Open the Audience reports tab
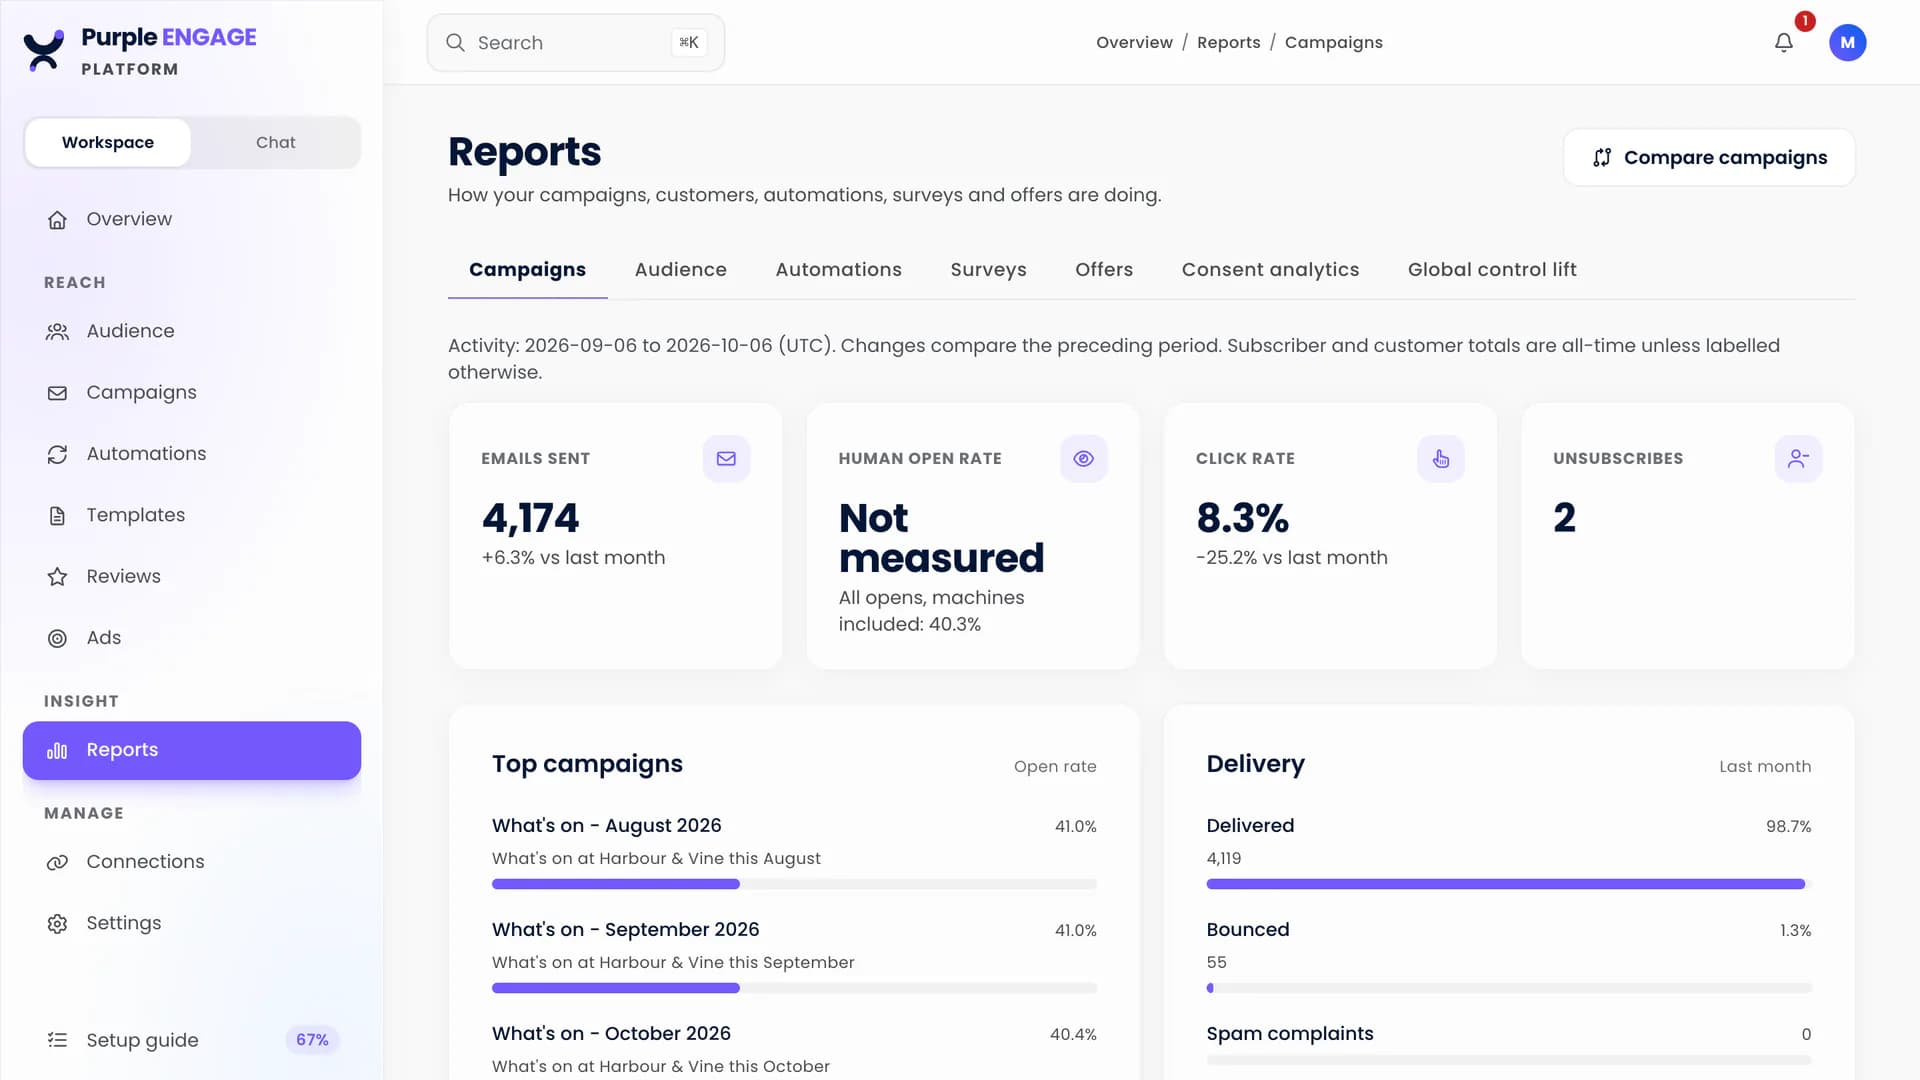 pyautogui.click(x=680, y=269)
